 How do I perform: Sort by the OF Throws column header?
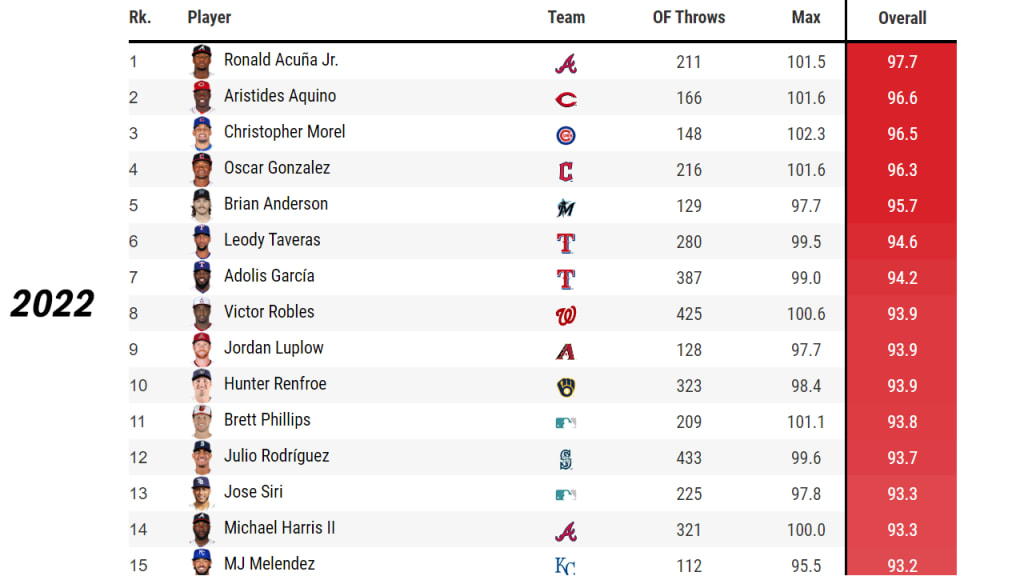pos(688,18)
